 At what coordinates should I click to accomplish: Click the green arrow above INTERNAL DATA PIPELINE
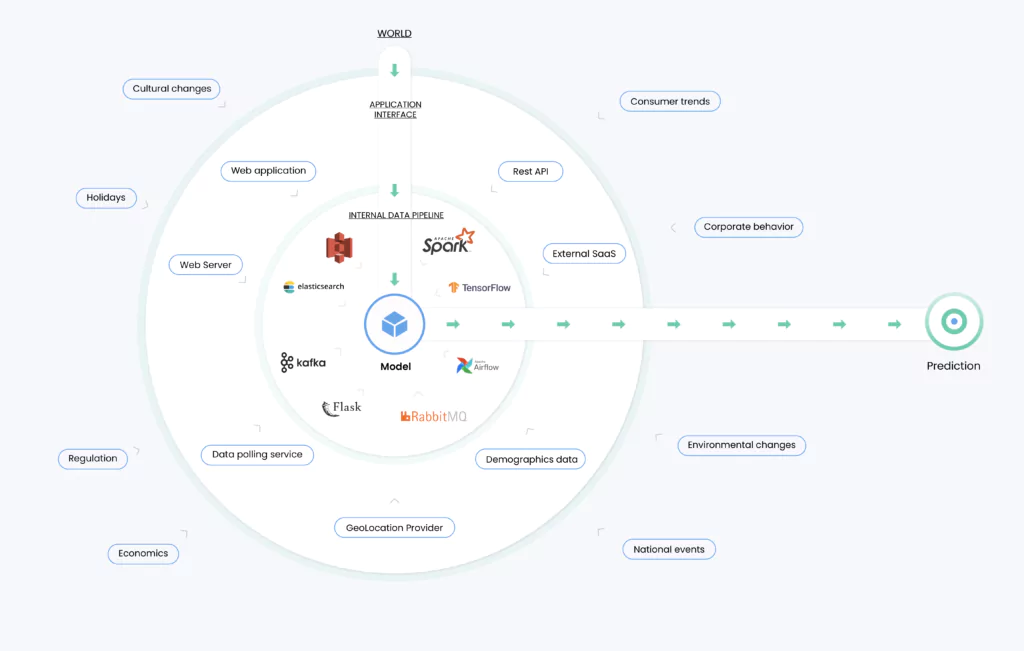[x=394, y=190]
